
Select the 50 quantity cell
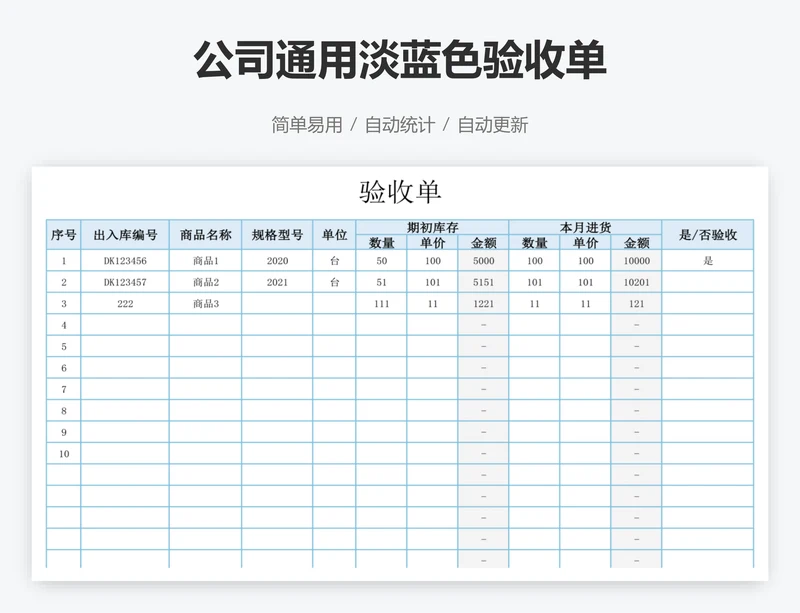click(382, 261)
